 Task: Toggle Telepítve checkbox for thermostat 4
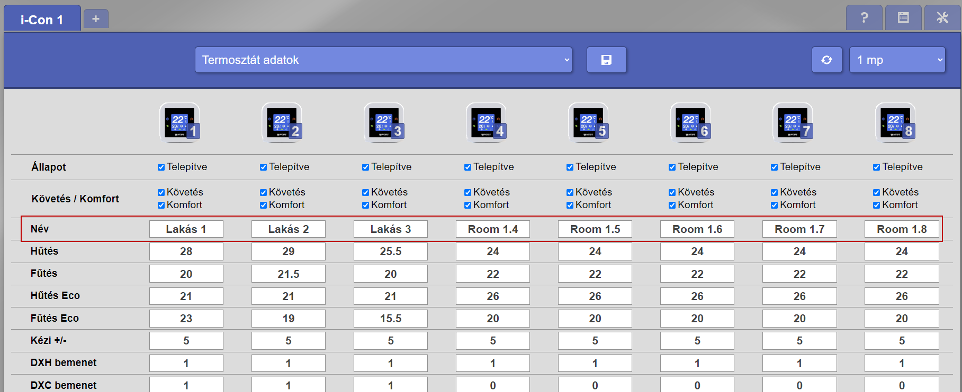click(x=468, y=167)
